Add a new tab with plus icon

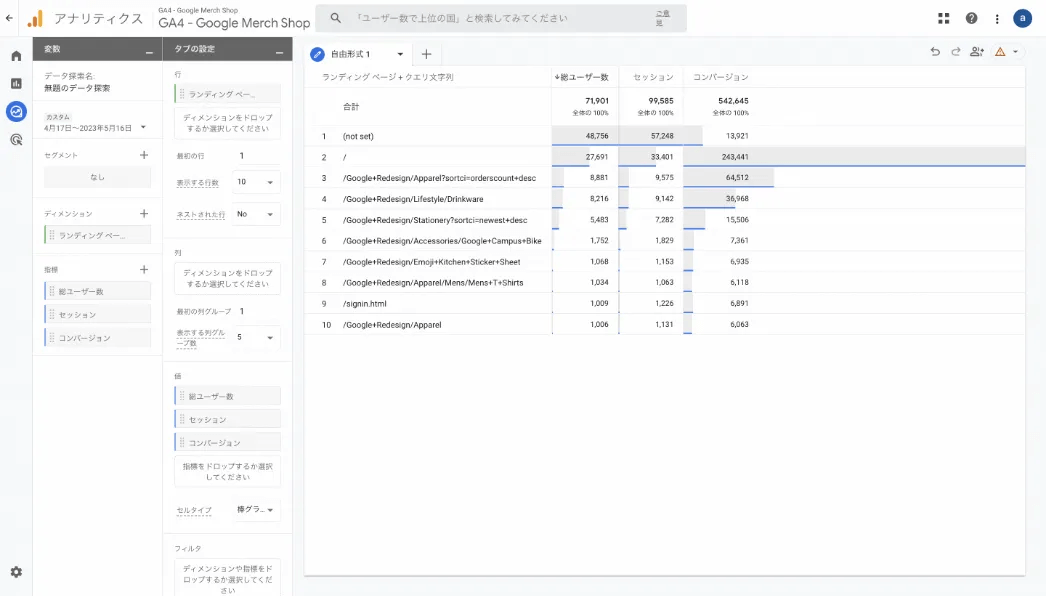[426, 54]
